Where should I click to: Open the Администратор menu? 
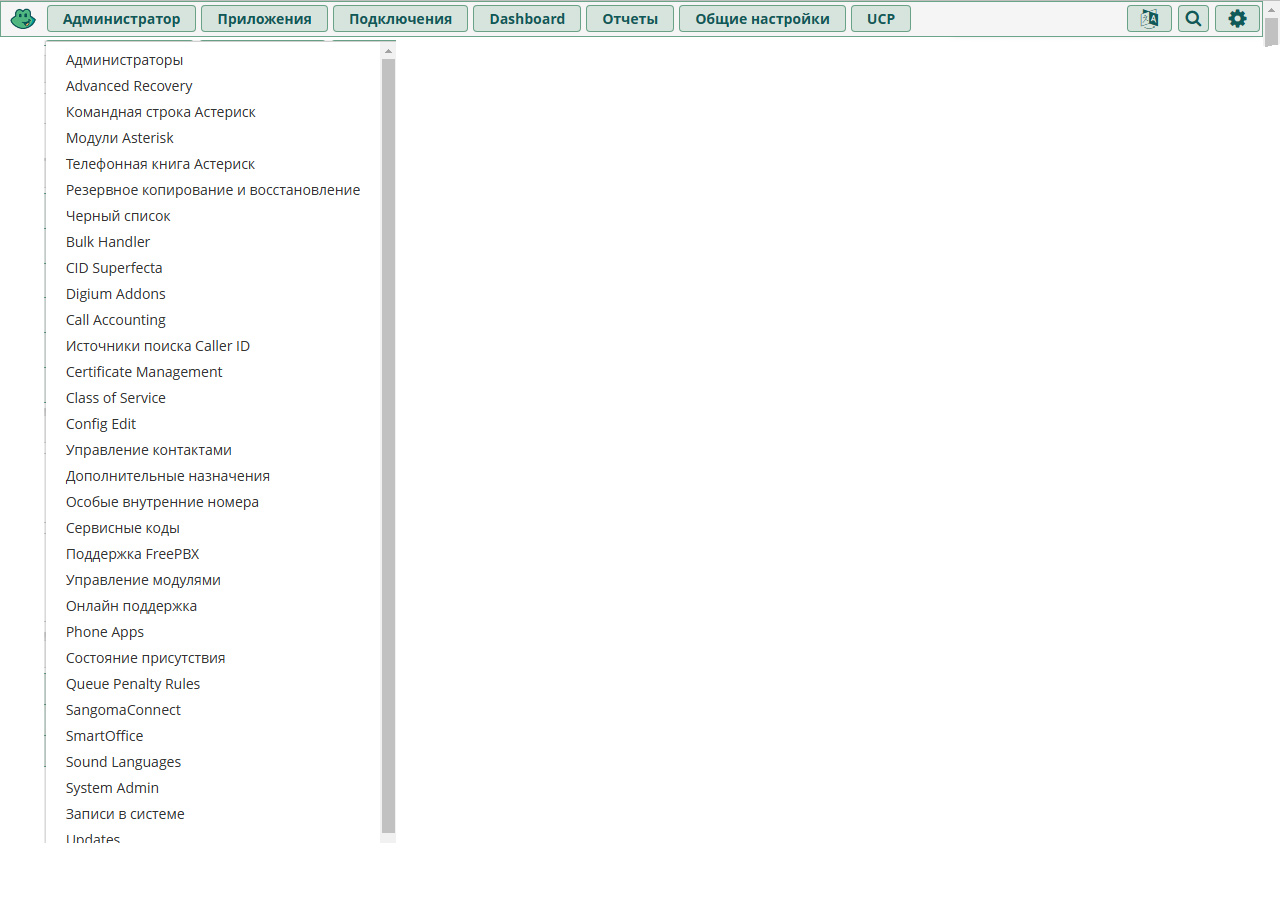pyautogui.click(x=121, y=19)
